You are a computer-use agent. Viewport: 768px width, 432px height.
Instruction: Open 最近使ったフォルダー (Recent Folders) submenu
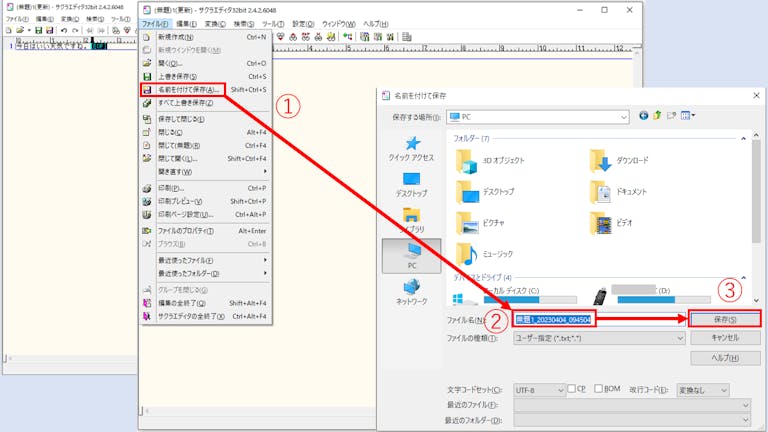point(205,273)
